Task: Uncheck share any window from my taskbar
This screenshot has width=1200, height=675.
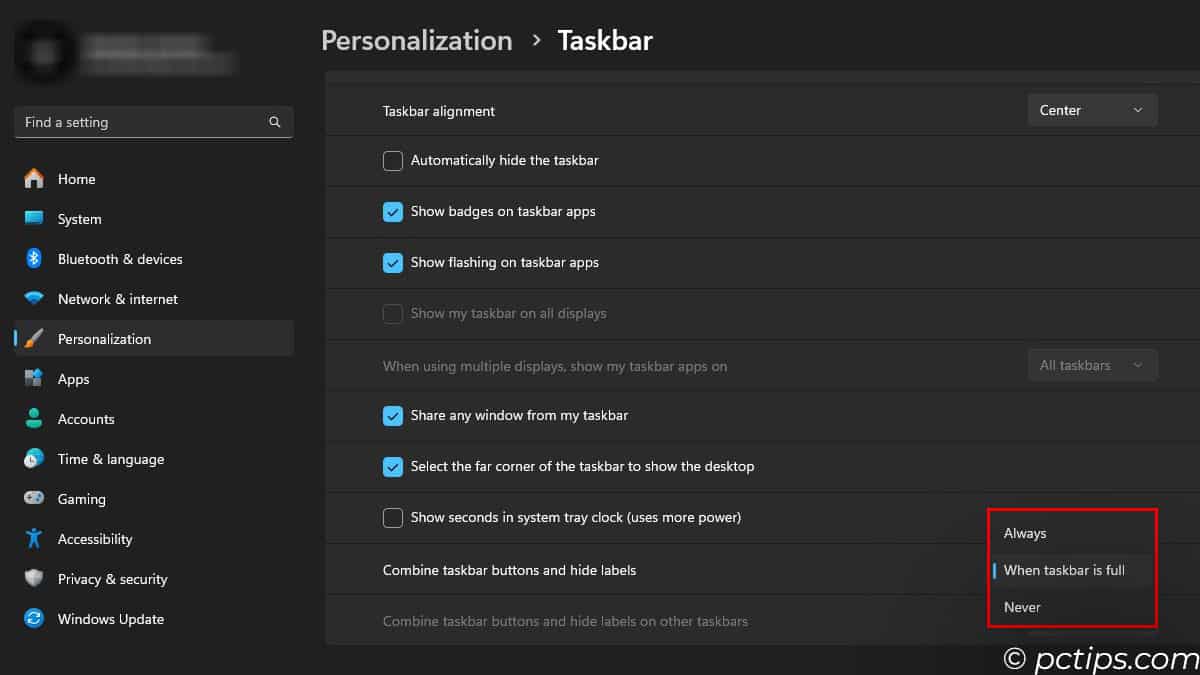Action: click(x=392, y=415)
